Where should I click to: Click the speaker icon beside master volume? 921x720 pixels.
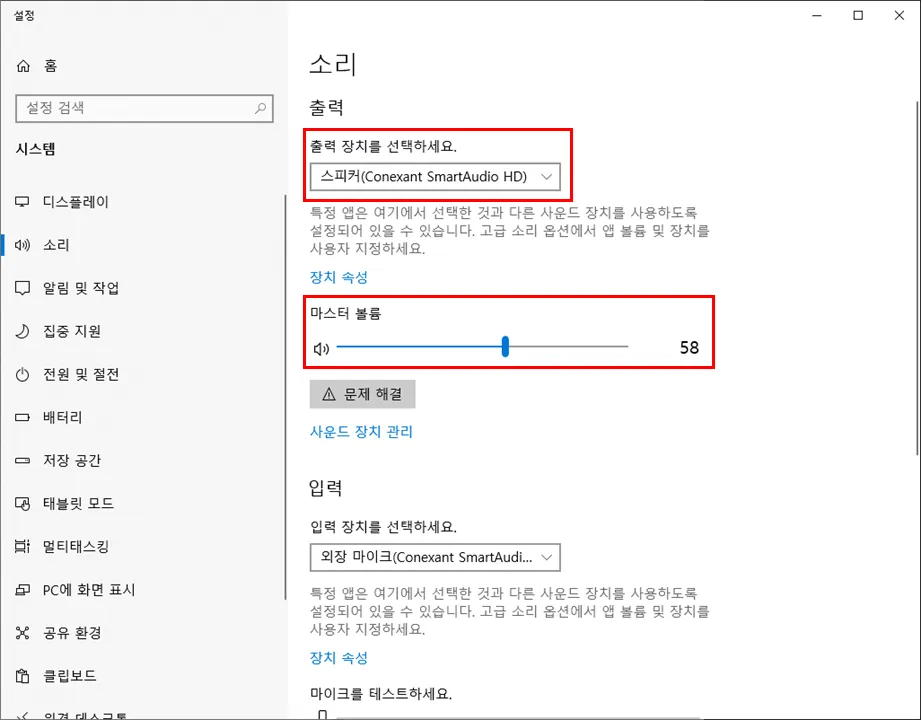(x=321, y=346)
